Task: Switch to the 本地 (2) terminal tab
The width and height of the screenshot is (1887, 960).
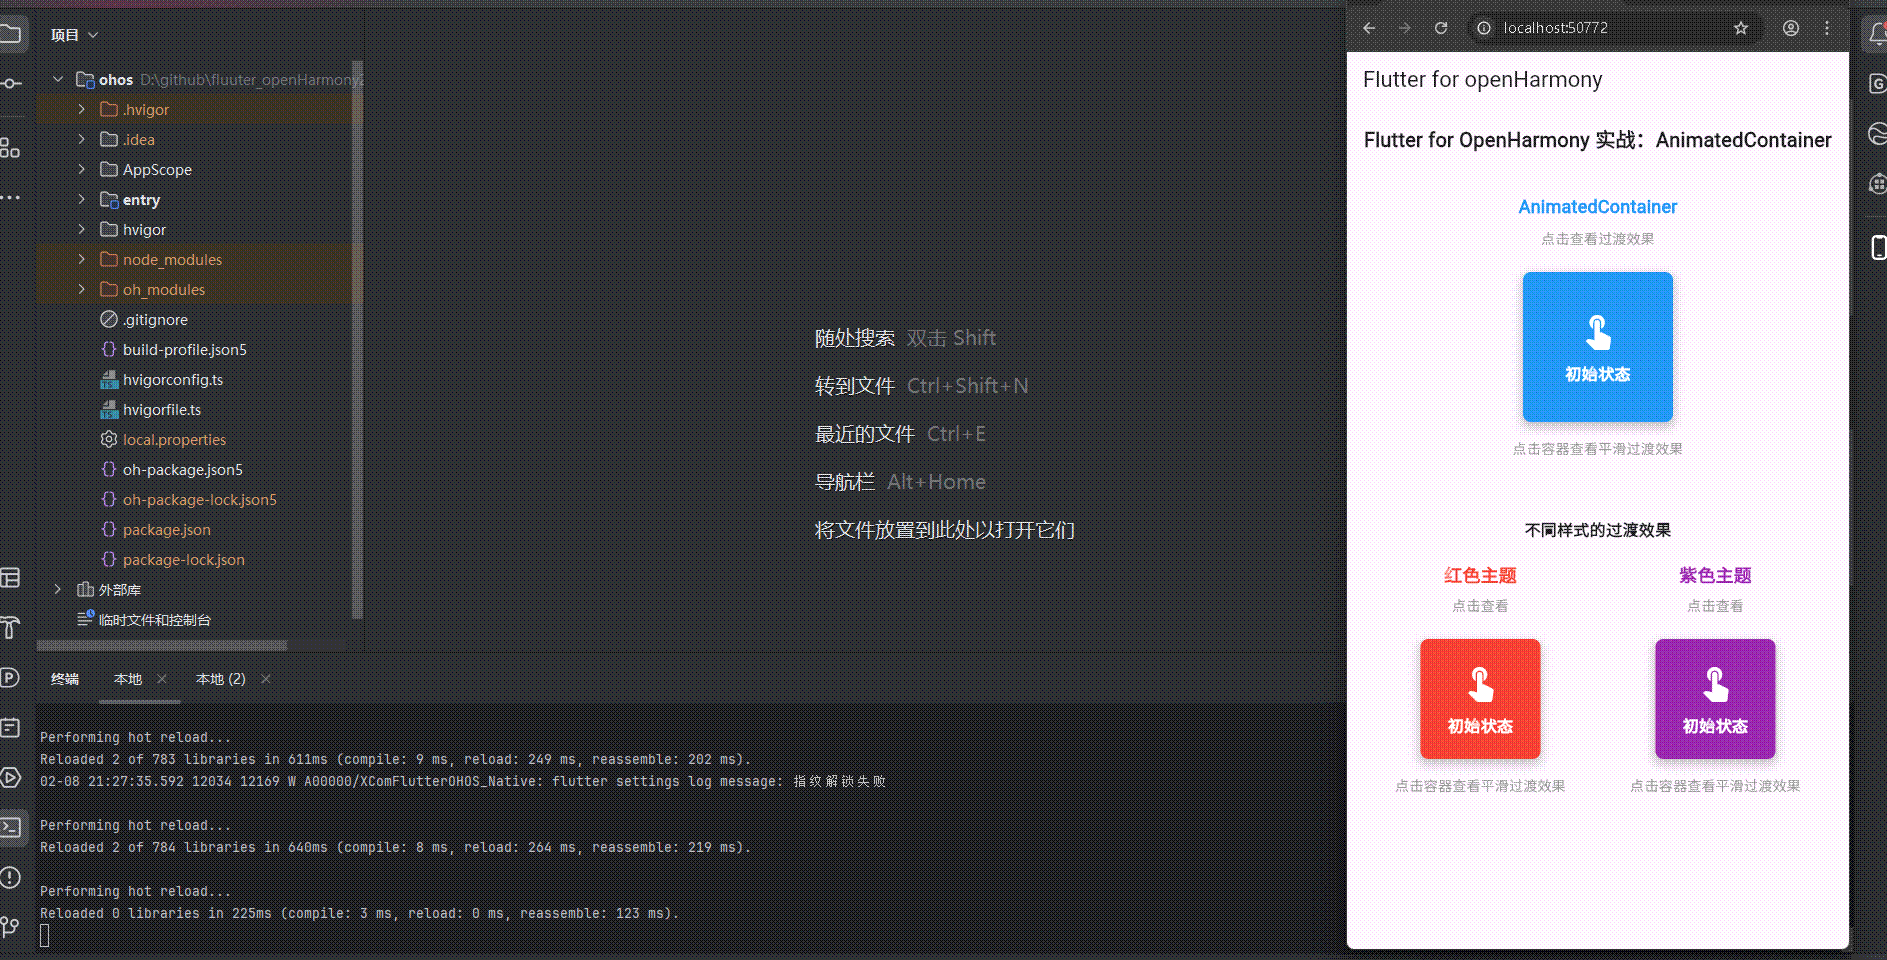Action: [221, 679]
